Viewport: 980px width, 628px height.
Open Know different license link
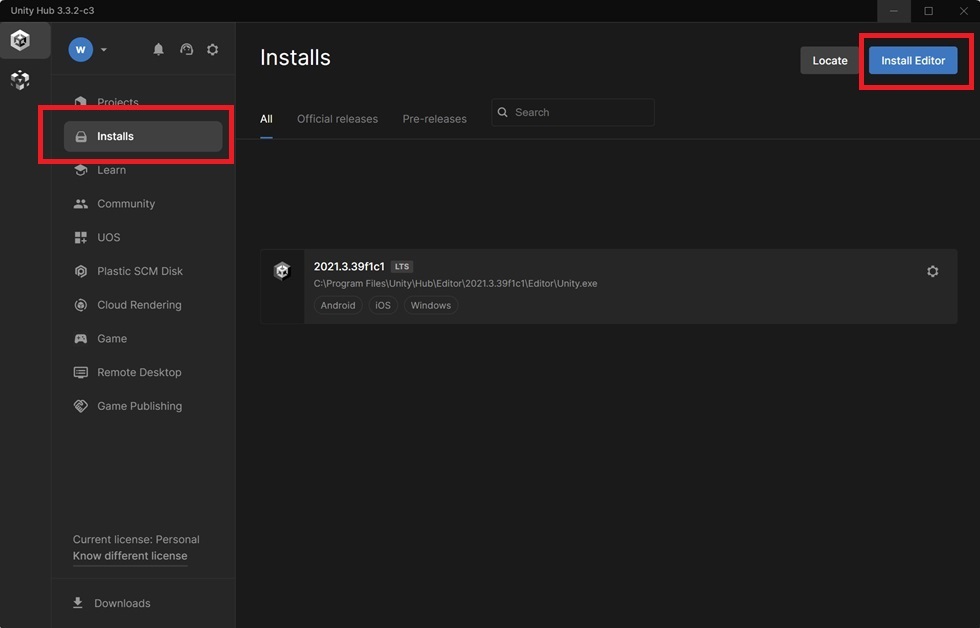(x=130, y=556)
